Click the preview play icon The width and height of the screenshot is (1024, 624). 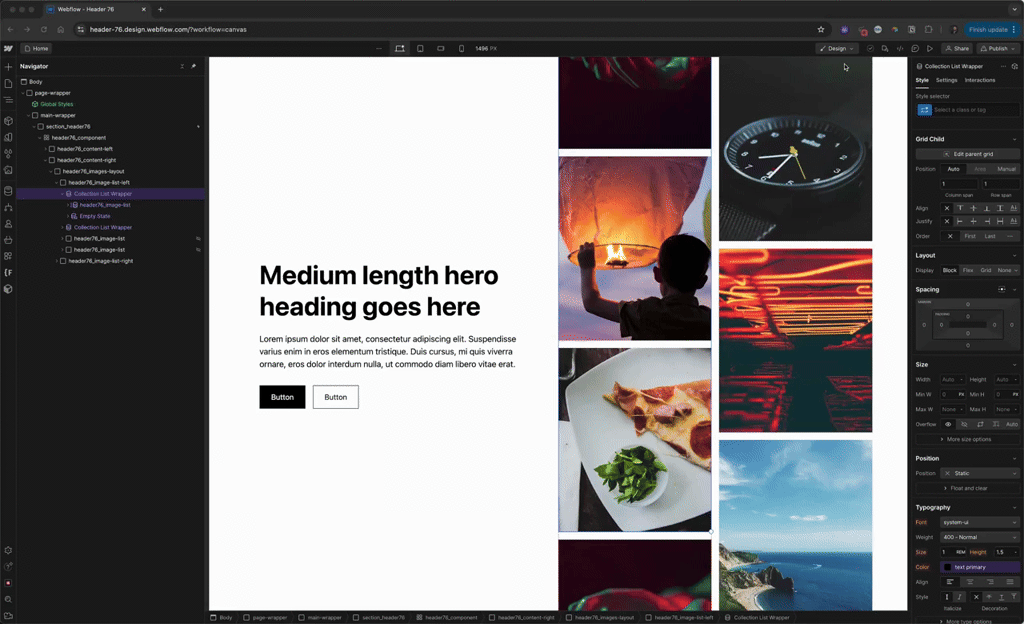pos(930,48)
